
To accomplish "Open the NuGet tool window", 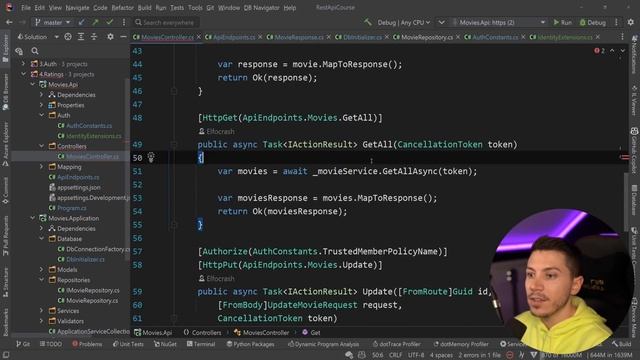I will tap(165, 344).
